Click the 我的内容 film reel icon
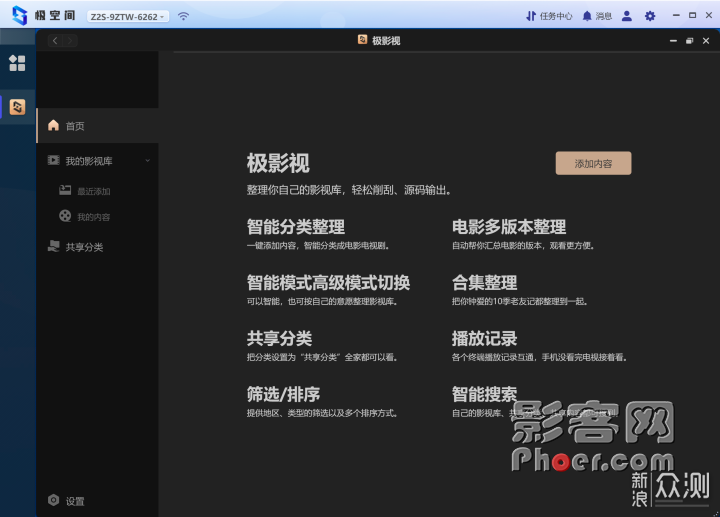Viewport: 720px width, 517px height. point(65,216)
